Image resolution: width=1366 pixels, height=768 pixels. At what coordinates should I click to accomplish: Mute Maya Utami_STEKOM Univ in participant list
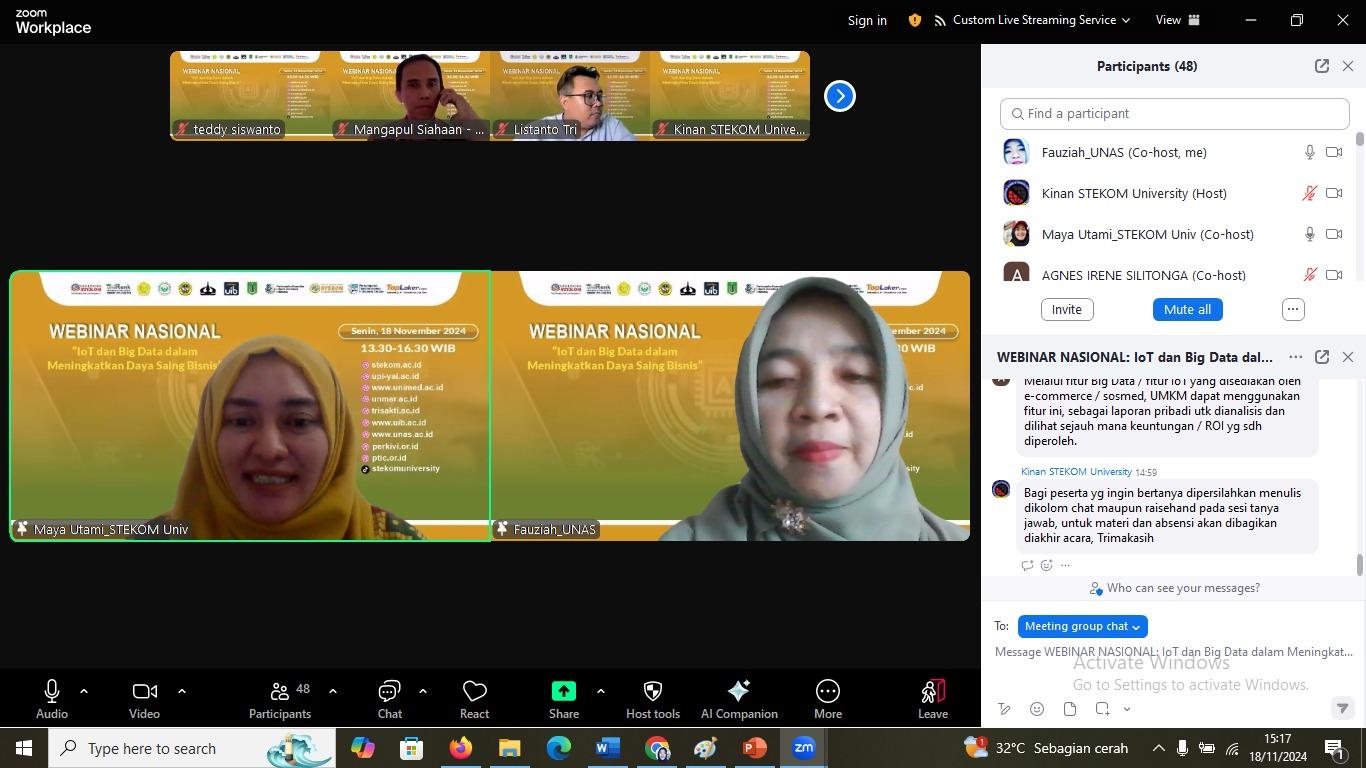click(1309, 234)
